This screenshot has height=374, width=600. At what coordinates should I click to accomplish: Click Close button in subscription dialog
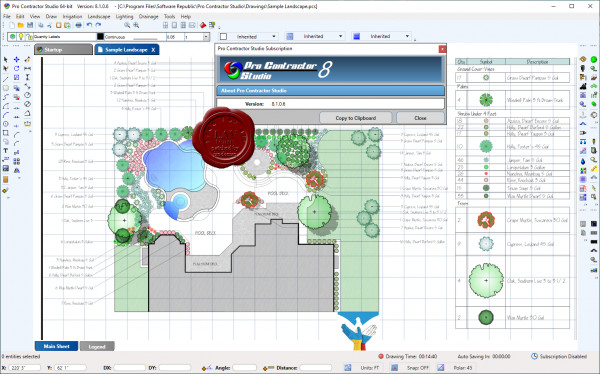(x=420, y=118)
